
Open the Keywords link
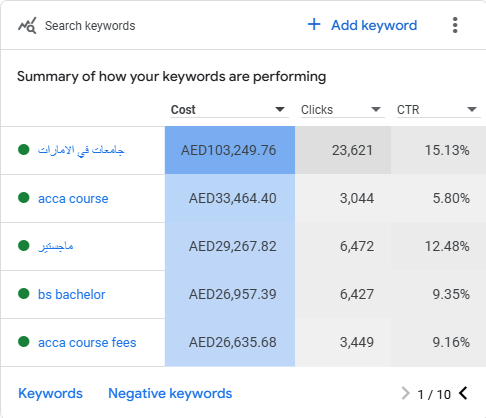pyautogui.click(x=50, y=393)
